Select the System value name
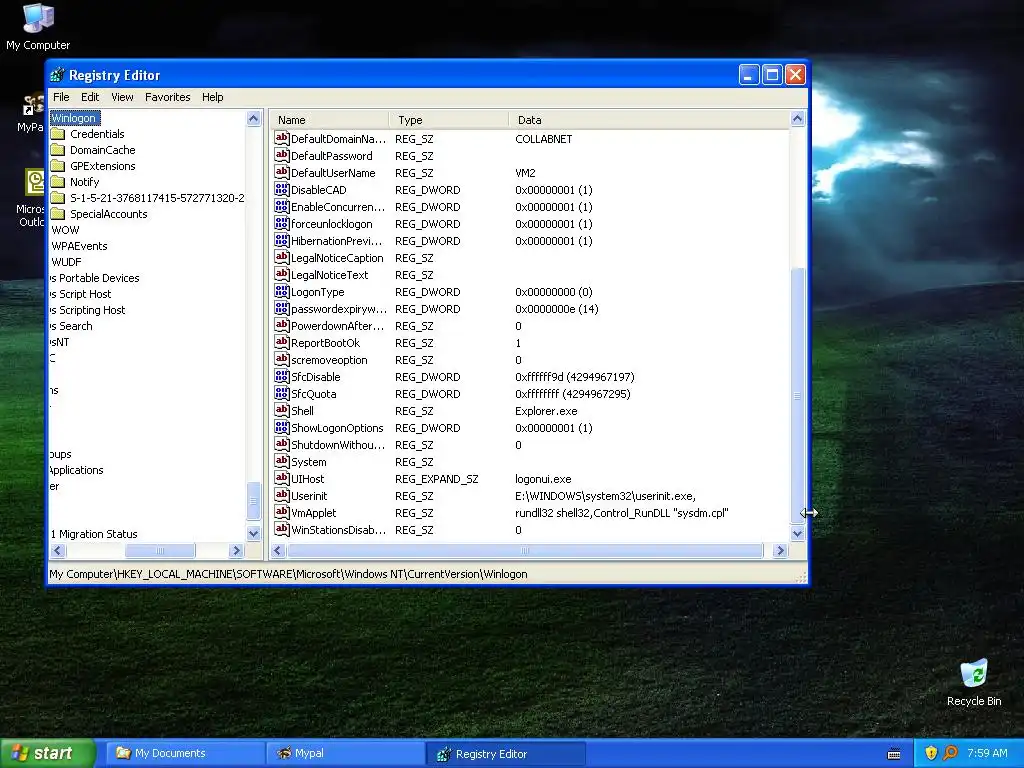This screenshot has height=768, width=1024. (x=308, y=462)
